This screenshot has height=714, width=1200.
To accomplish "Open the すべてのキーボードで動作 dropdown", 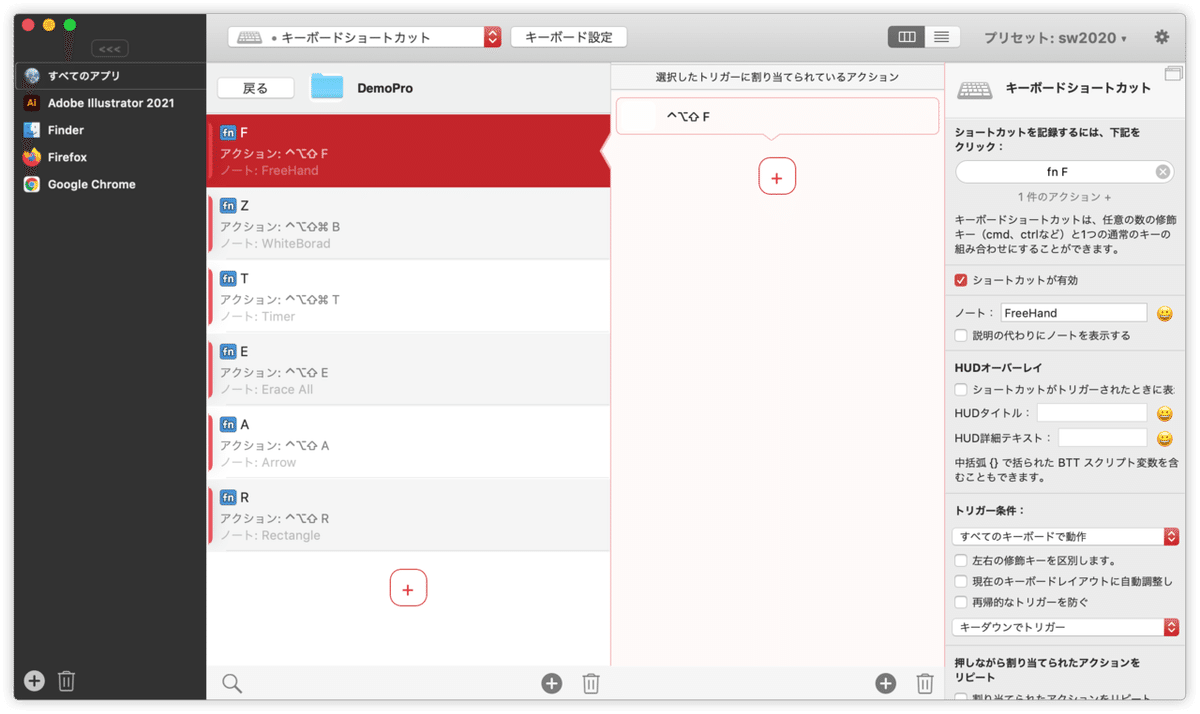I will pyautogui.click(x=1065, y=536).
